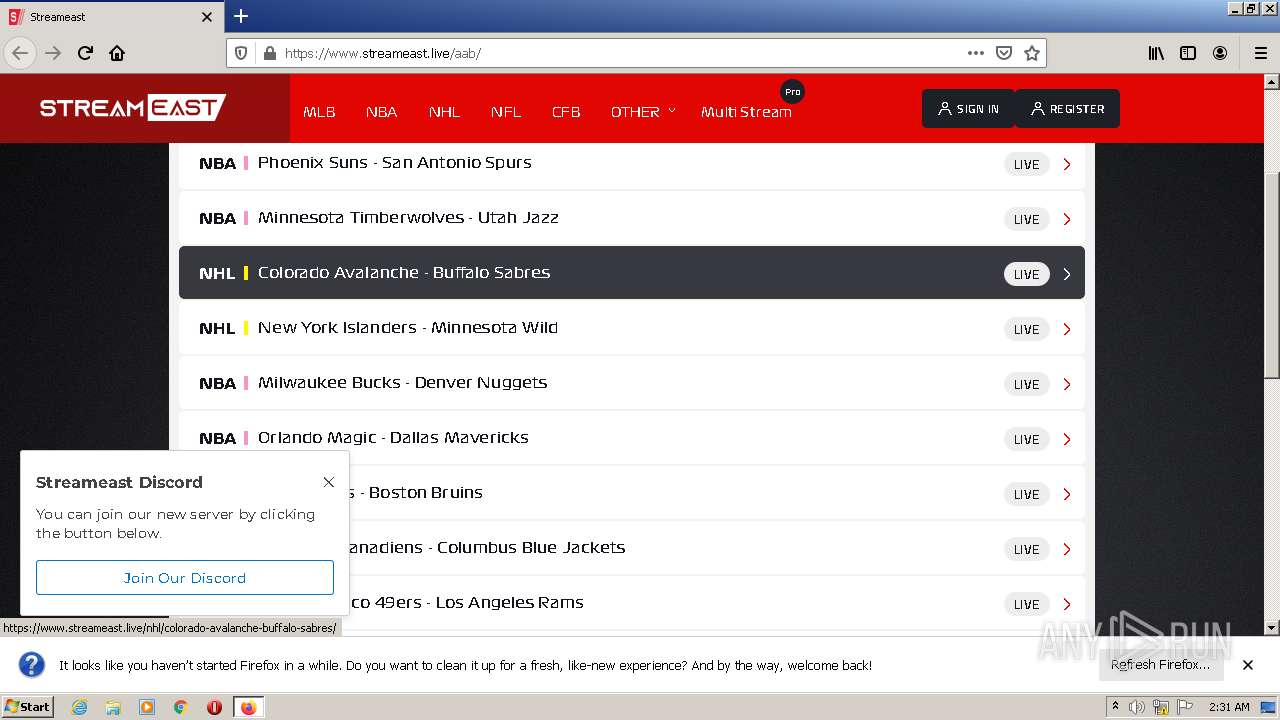Viewport: 1280px width, 720px height.
Task: Open the Firefox Library icon
Action: click(x=1156, y=53)
